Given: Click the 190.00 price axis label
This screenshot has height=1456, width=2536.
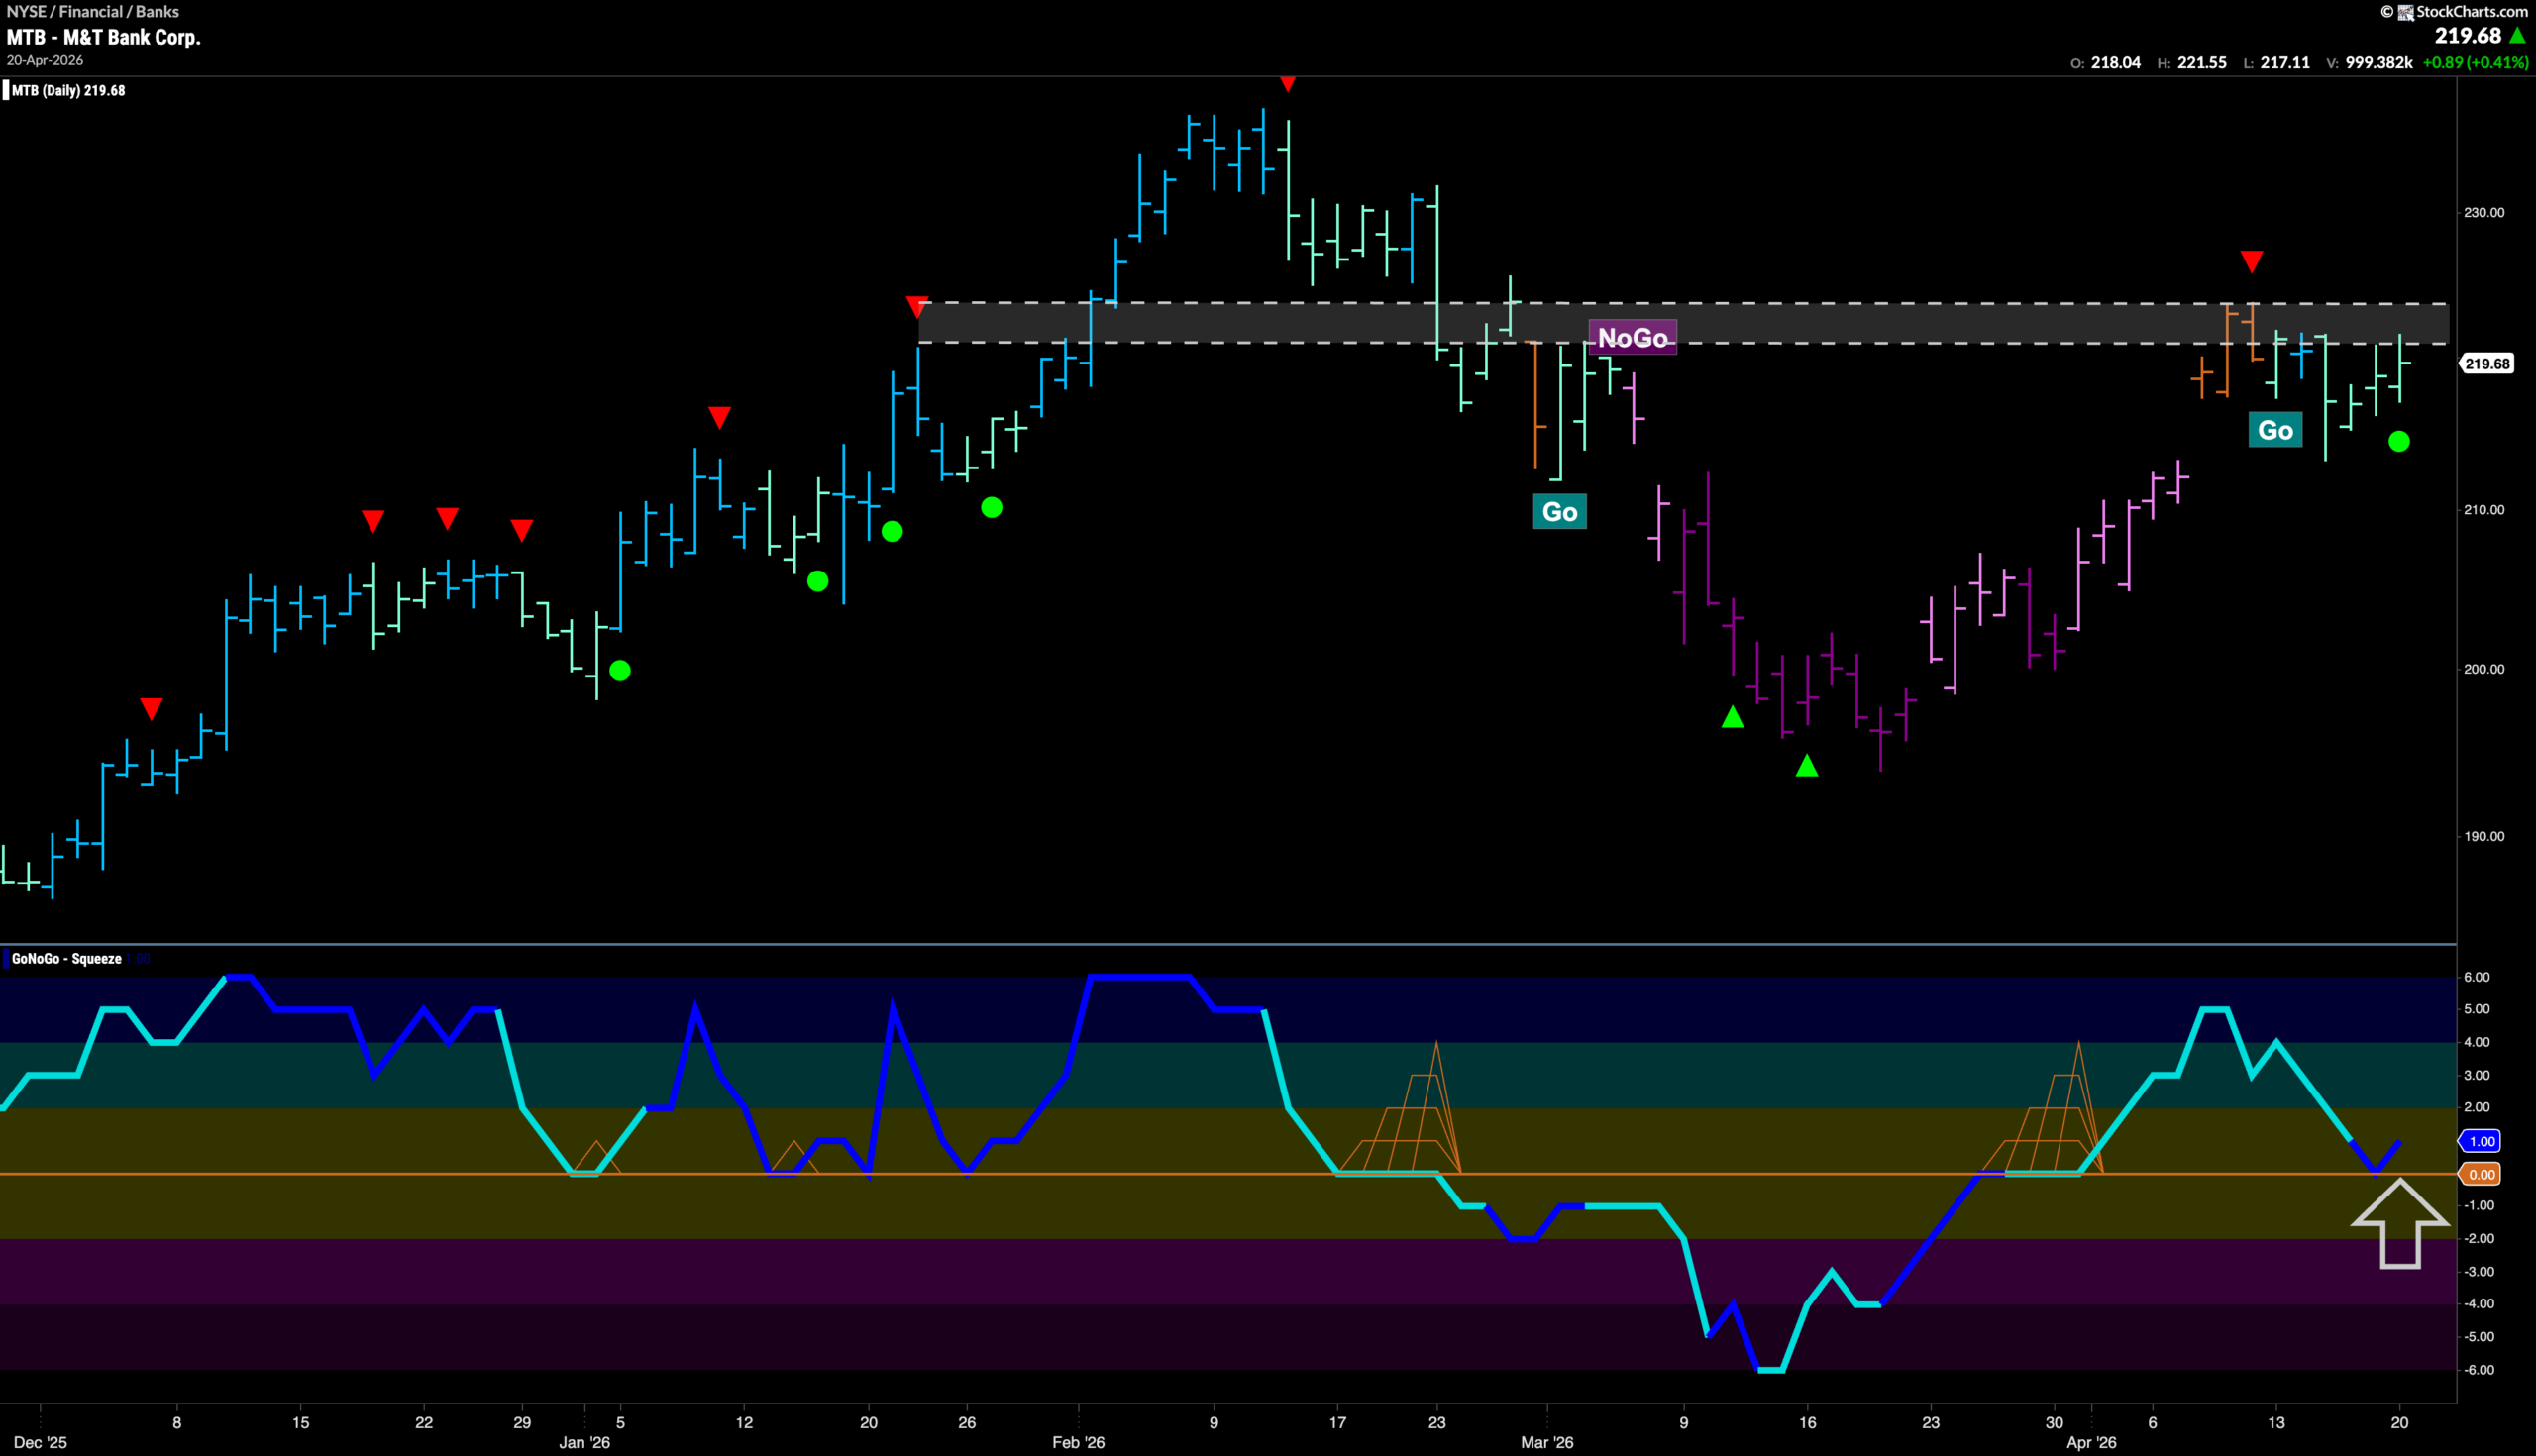Looking at the screenshot, I should 2484,836.
